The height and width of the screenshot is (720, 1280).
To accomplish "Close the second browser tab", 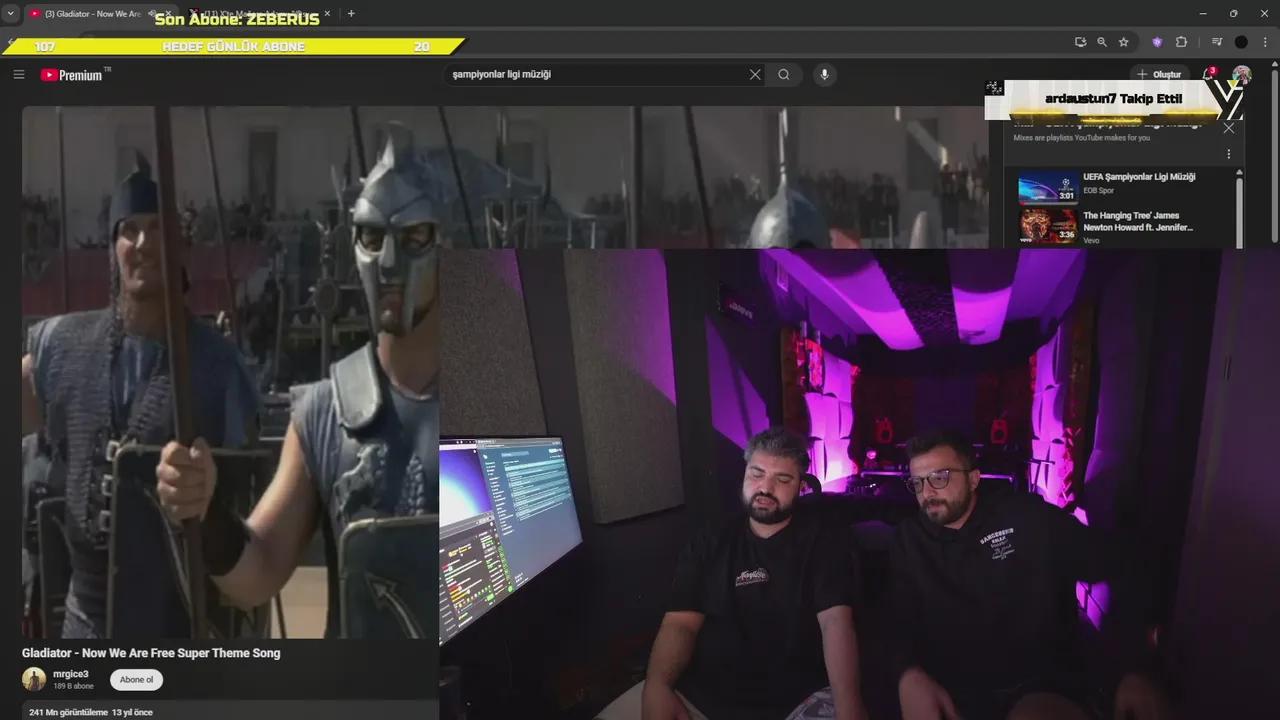I will [329, 14].
